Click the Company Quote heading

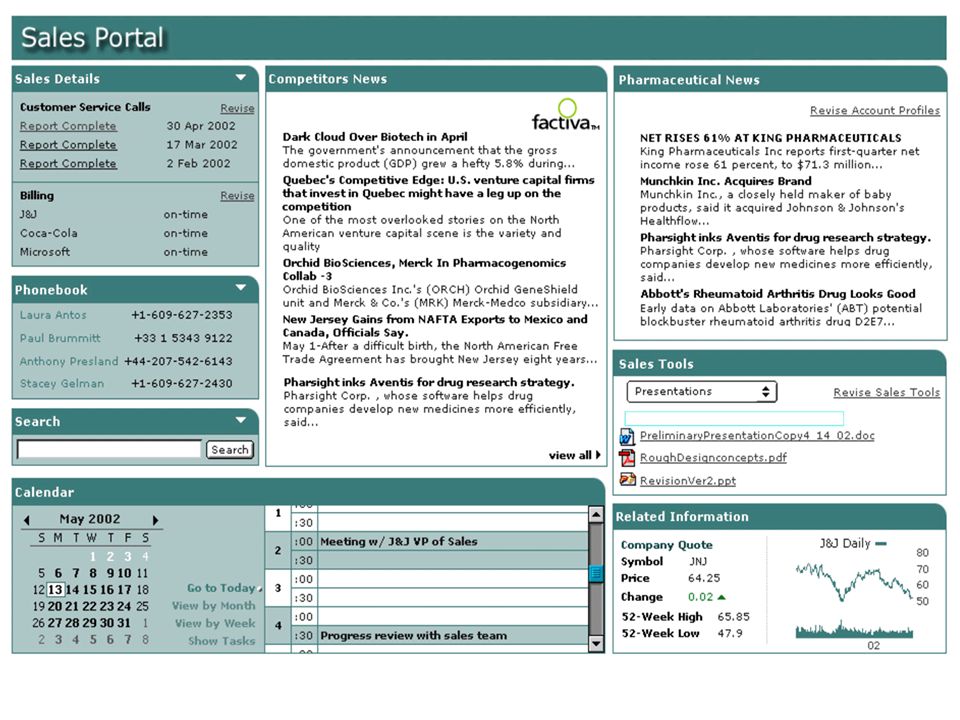pyautogui.click(x=666, y=545)
